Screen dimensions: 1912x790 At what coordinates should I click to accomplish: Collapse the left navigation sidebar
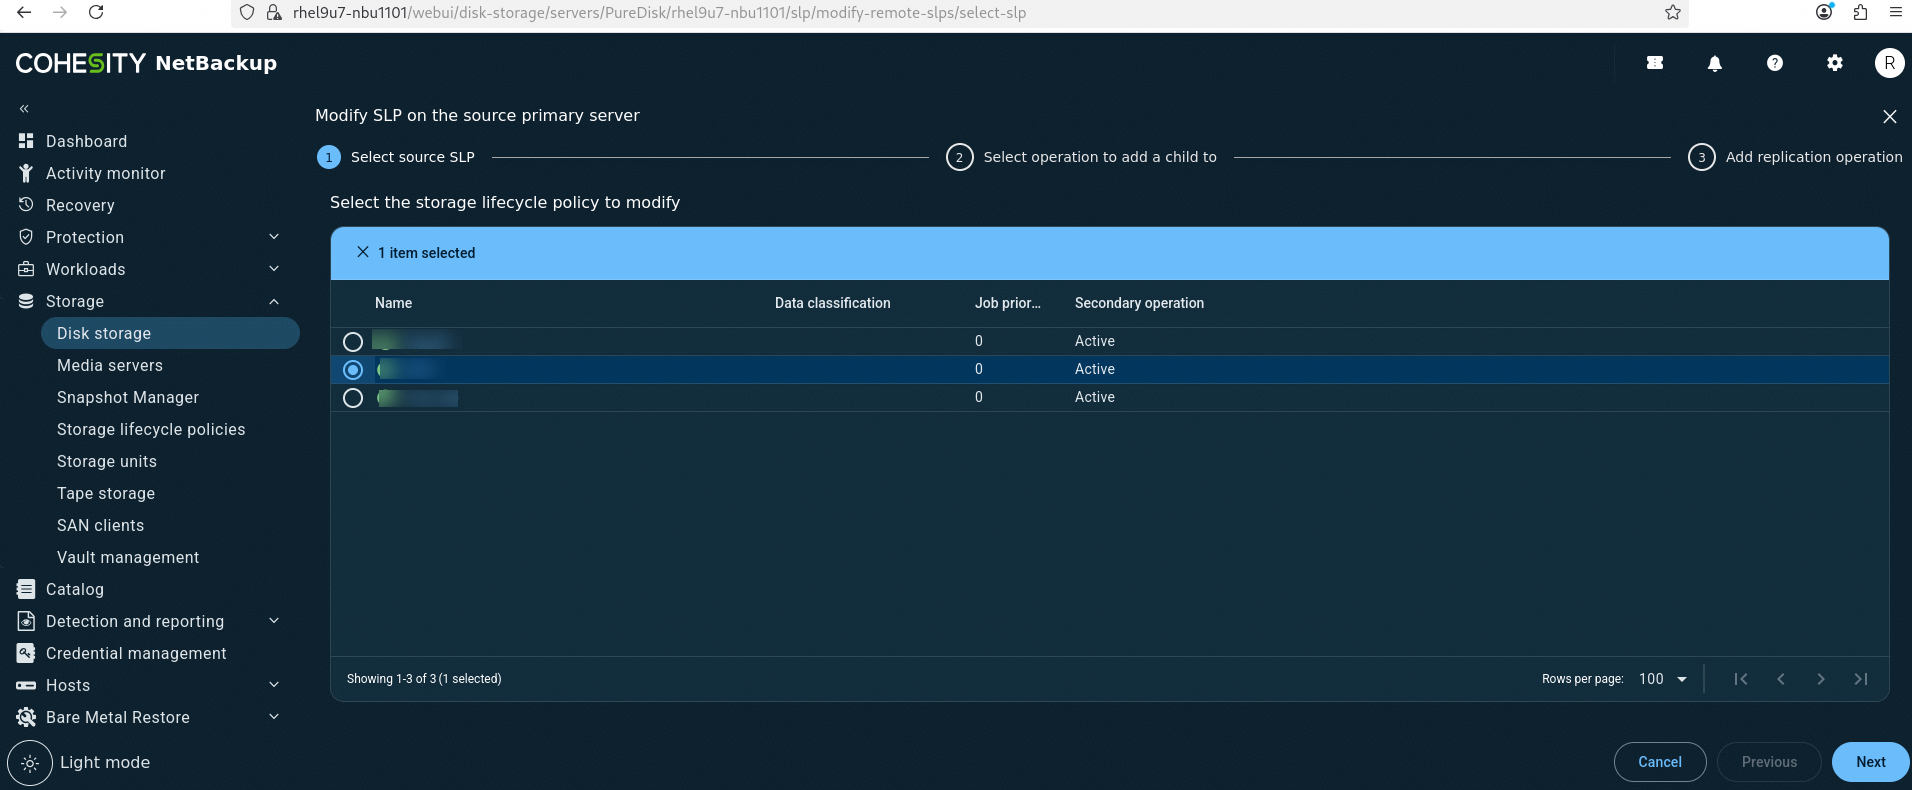24,108
